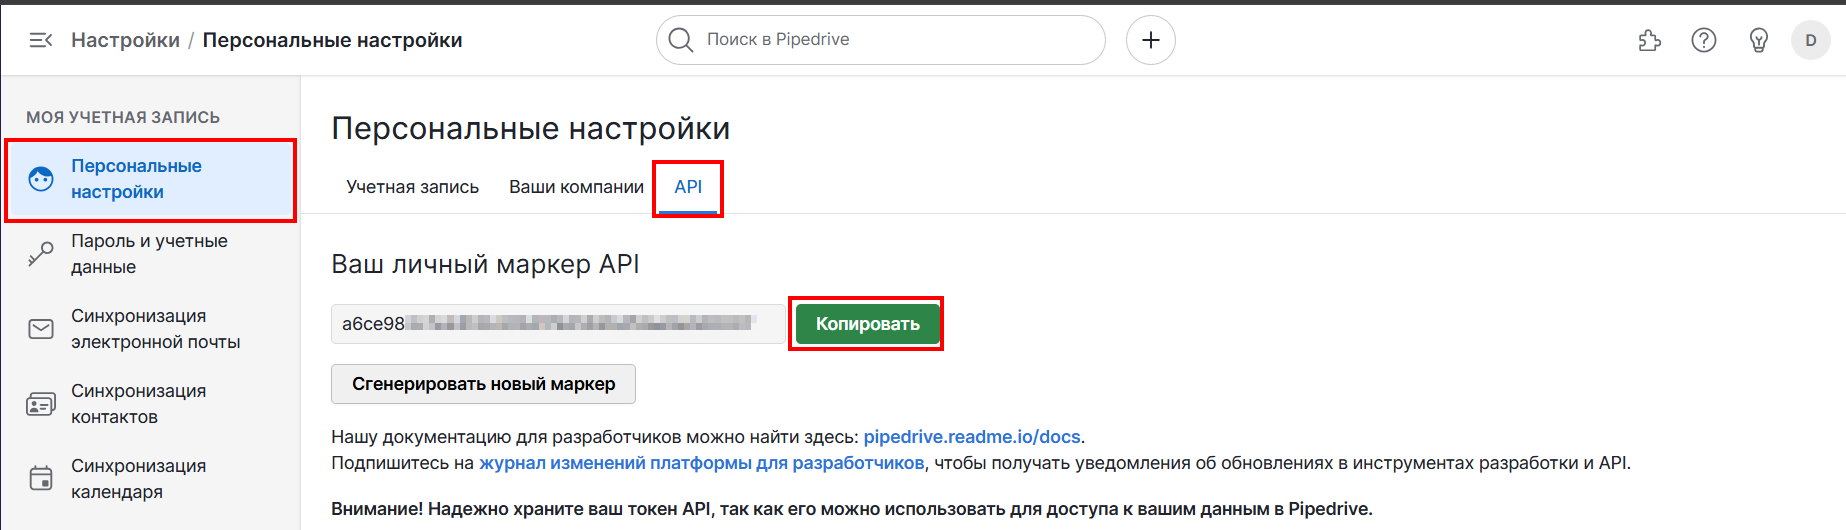The image size is (1846, 530).
Task: Click Сгенерировать новый маркер button
Action: [483, 384]
